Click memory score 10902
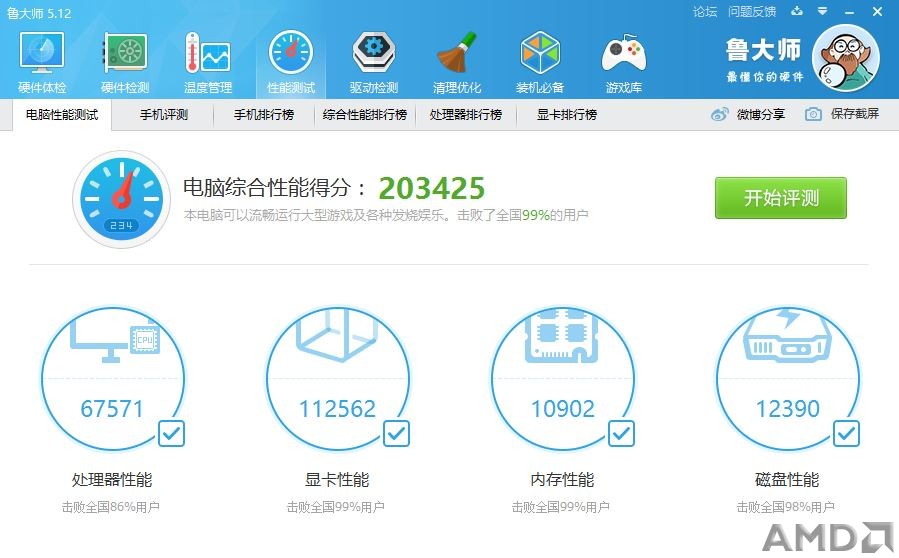 [562, 409]
